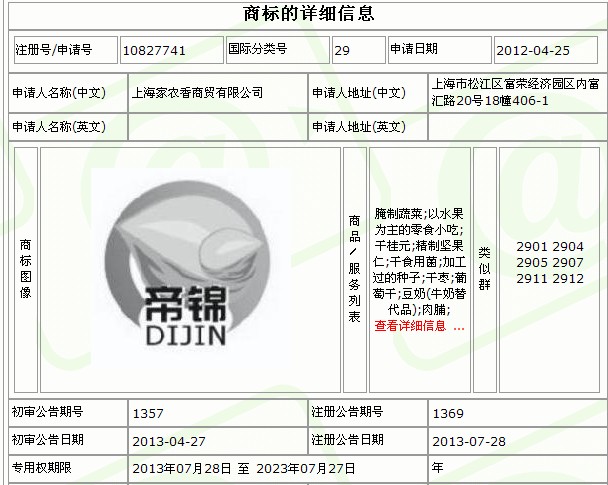
Task: Click the 帝锦 DIJIN trademark logo image
Action: coord(188,268)
